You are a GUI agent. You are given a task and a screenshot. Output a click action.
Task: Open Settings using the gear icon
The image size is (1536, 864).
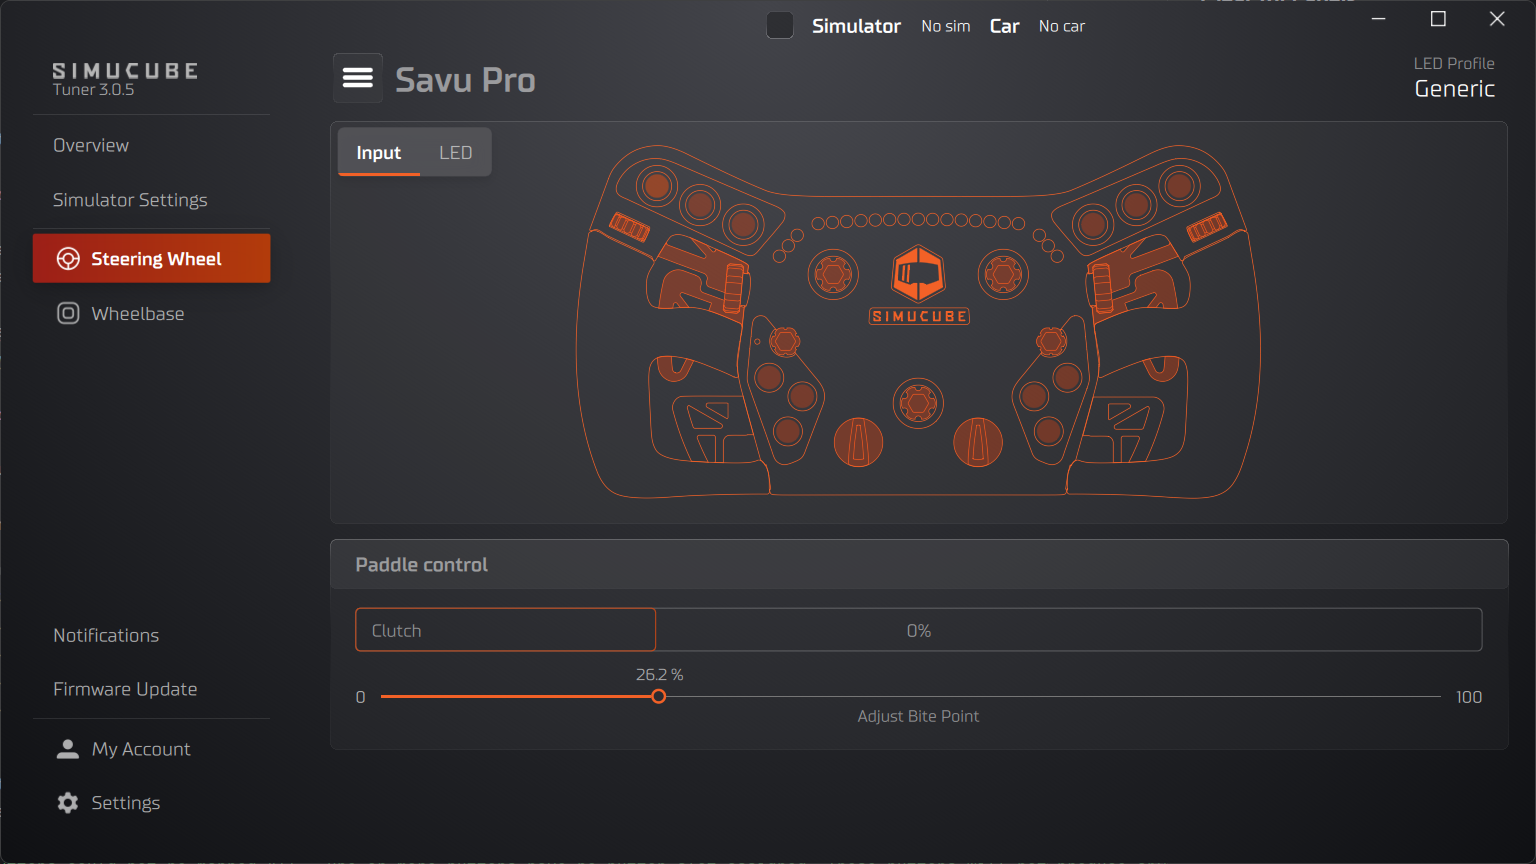pyautogui.click(x=66, y=802)
